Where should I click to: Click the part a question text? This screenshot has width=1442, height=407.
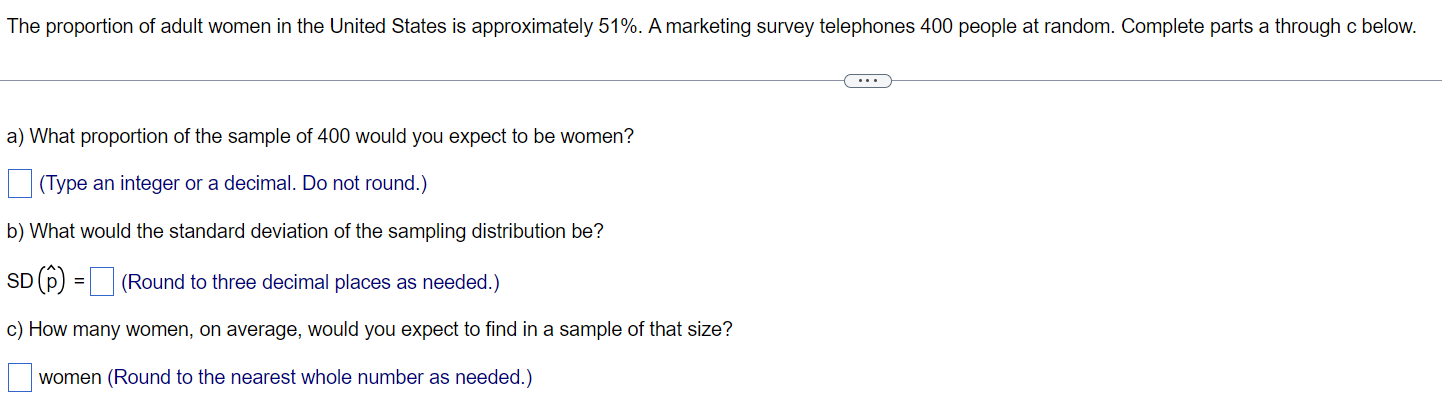point(320,136)
